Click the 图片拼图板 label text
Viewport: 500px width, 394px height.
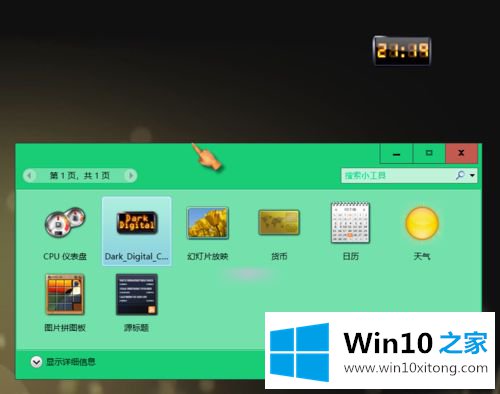coord(65,328)
